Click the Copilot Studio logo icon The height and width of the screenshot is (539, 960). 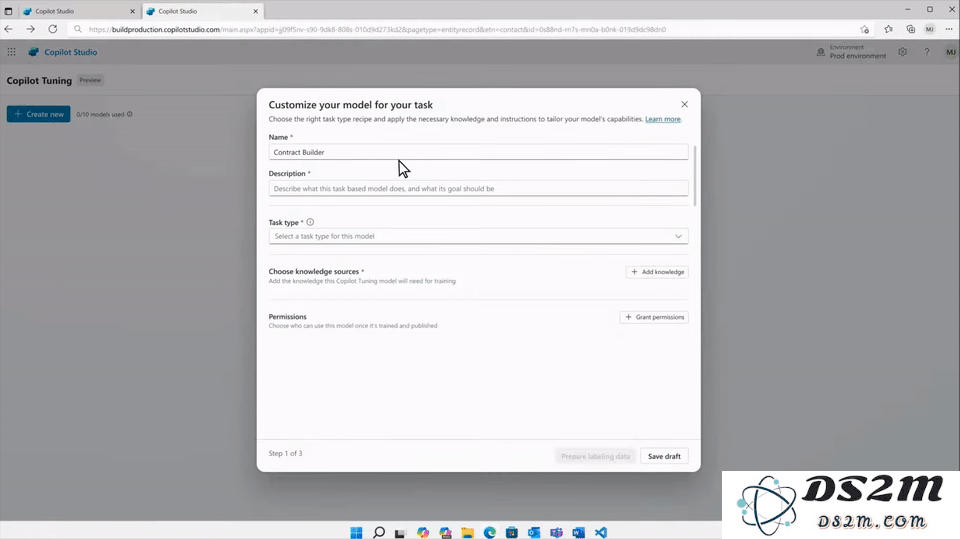coord(33,52)
